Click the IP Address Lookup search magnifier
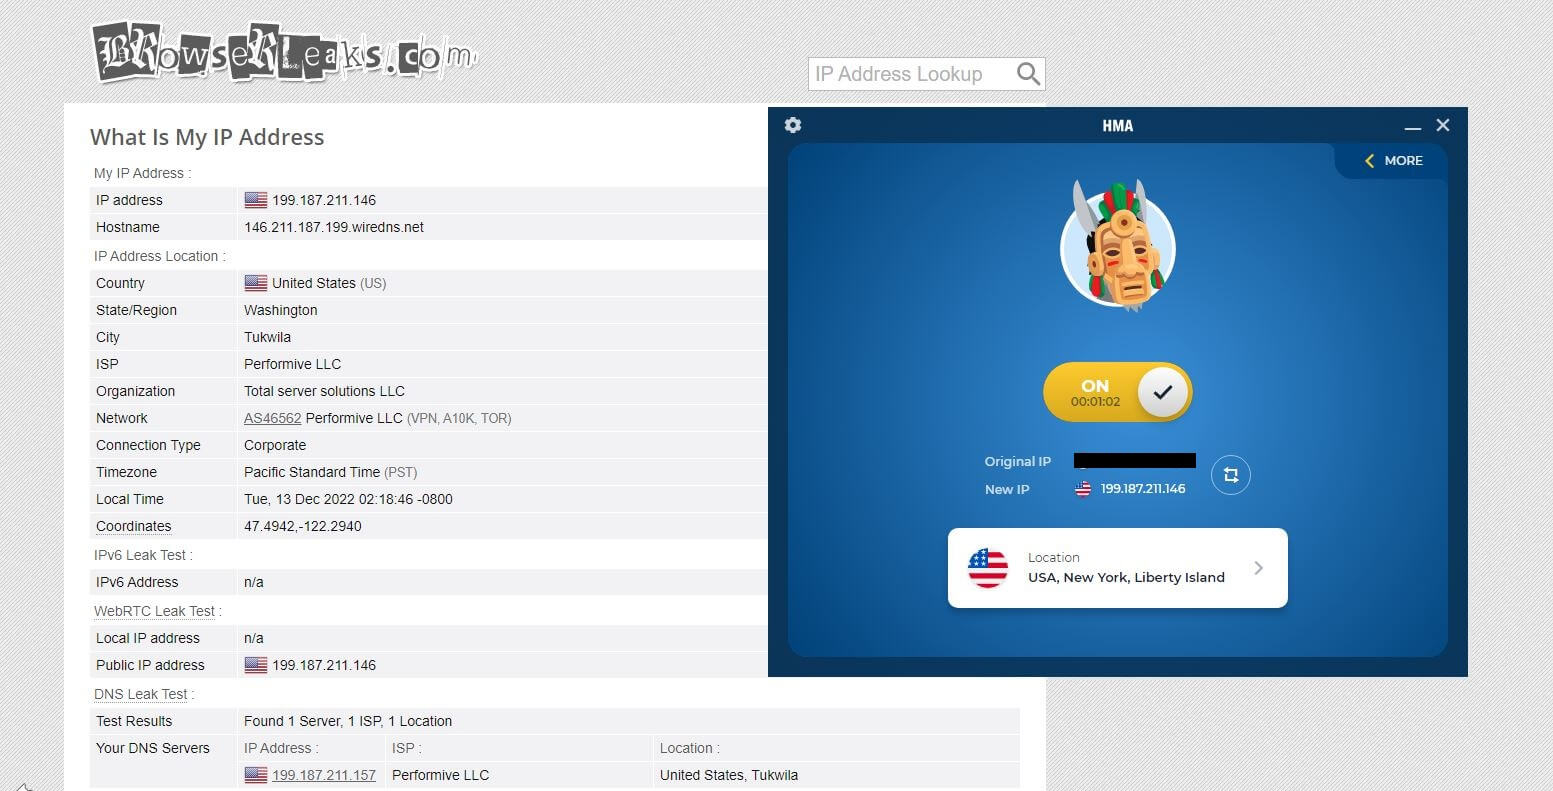 1028,74
